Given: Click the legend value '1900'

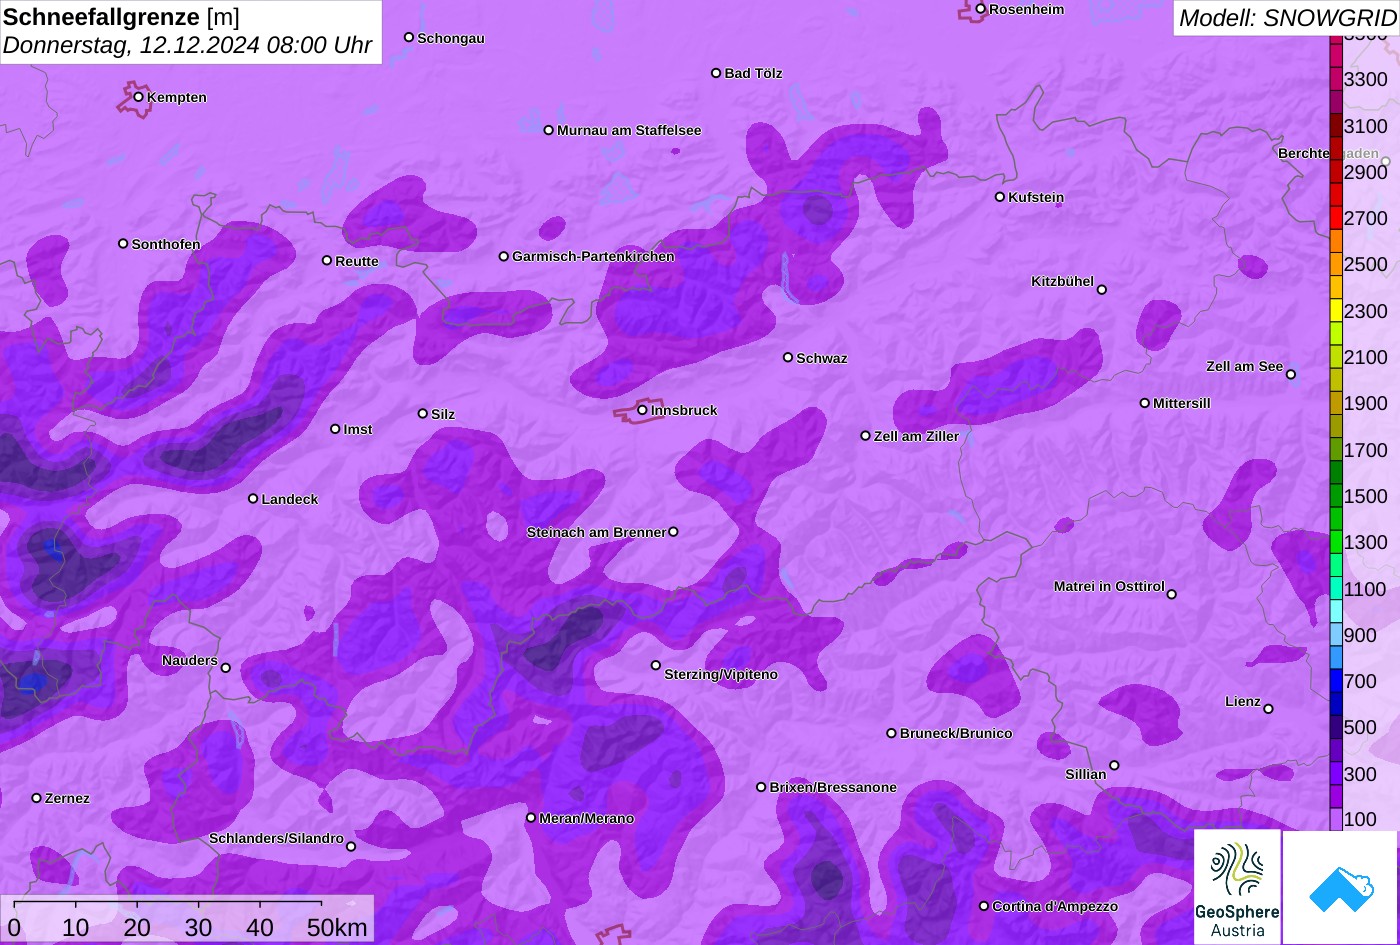Looking at the screenshot, I should (1366, 403).
